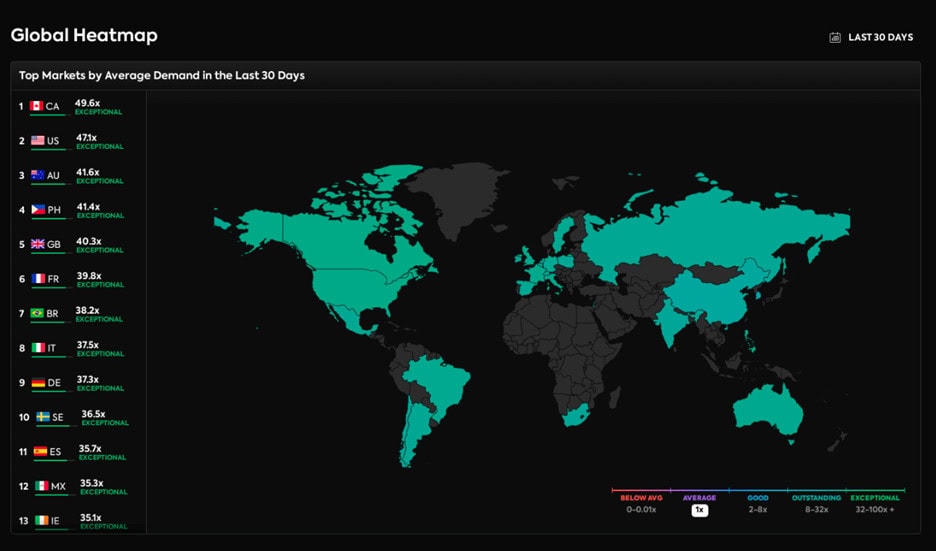
Task: Click the 37.3x demand value for DE
Action: [x=88, y=380]
